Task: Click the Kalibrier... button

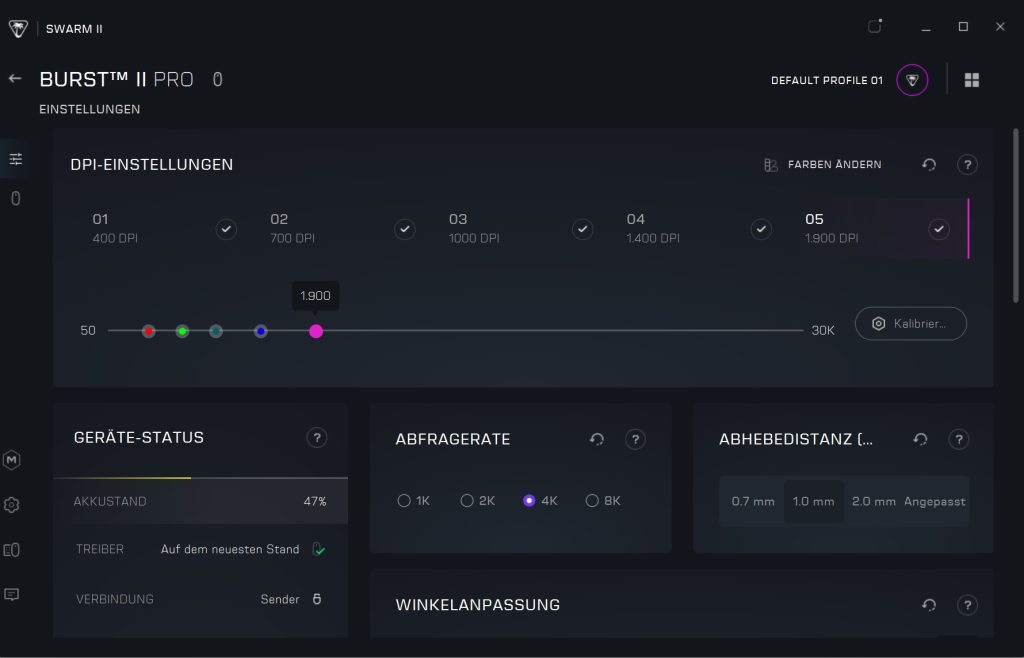Action: (910, 324)
